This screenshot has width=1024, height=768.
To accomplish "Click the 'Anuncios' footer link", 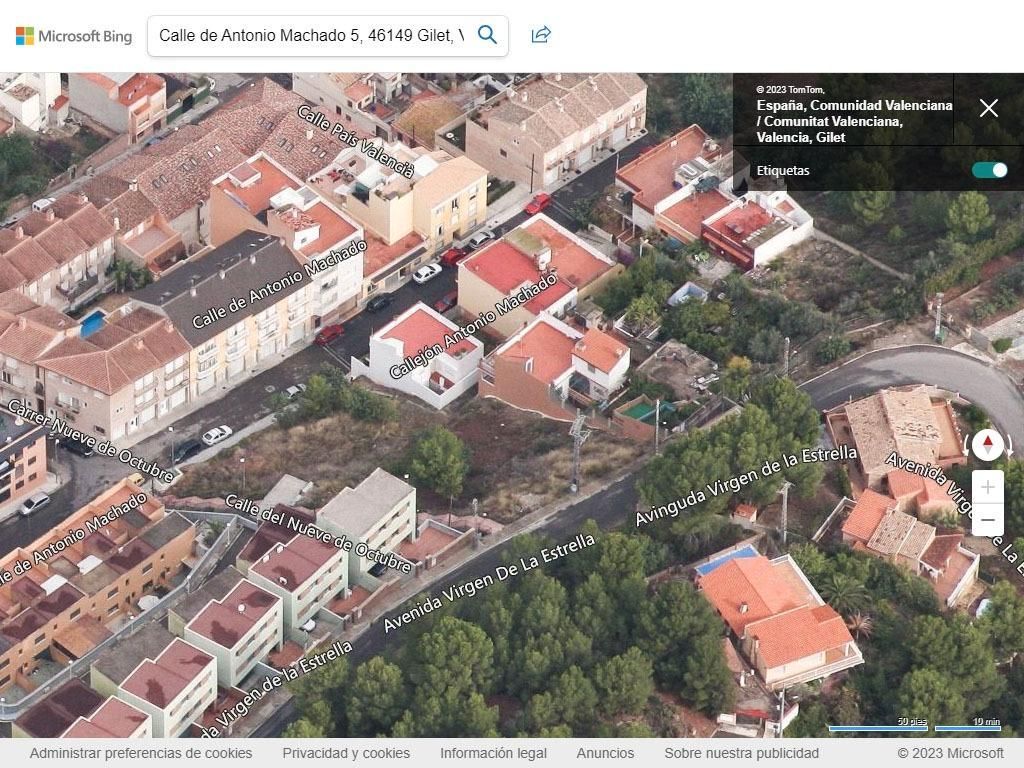I will [x=605, y=753].
